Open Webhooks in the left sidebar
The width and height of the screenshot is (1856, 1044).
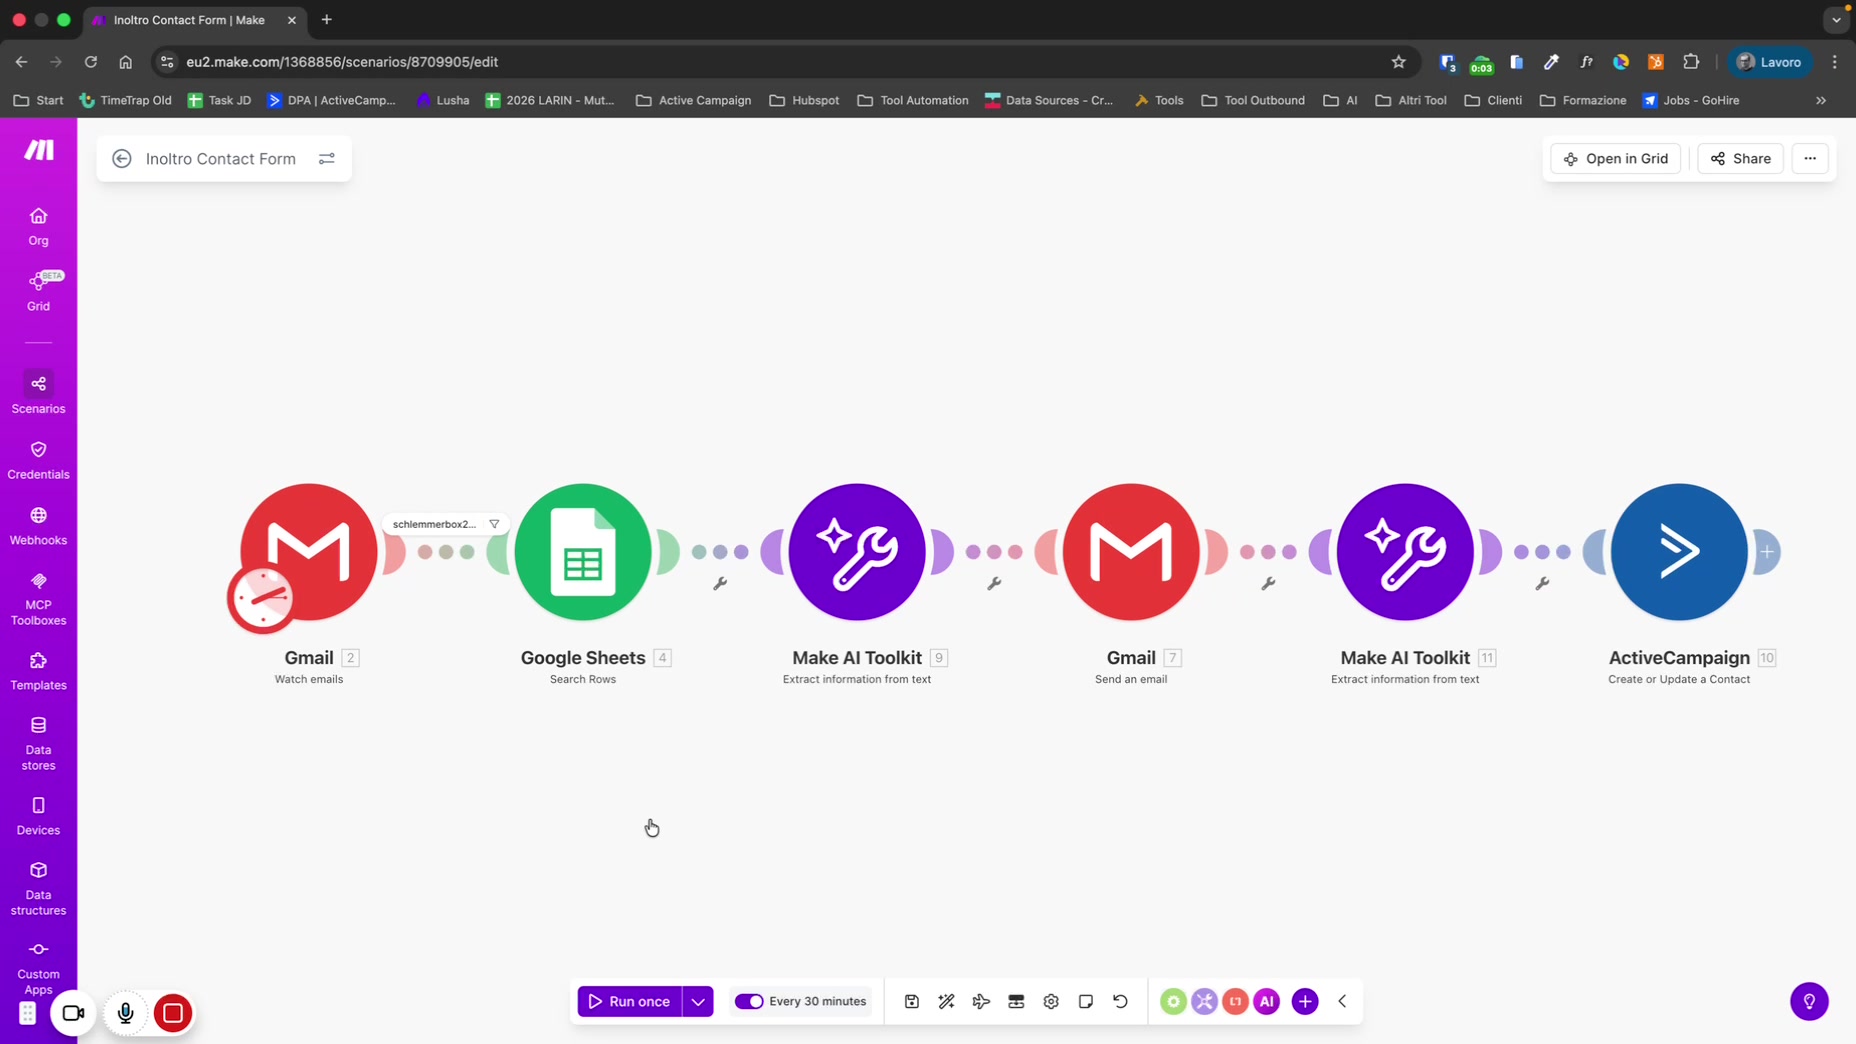coord(38,525)
